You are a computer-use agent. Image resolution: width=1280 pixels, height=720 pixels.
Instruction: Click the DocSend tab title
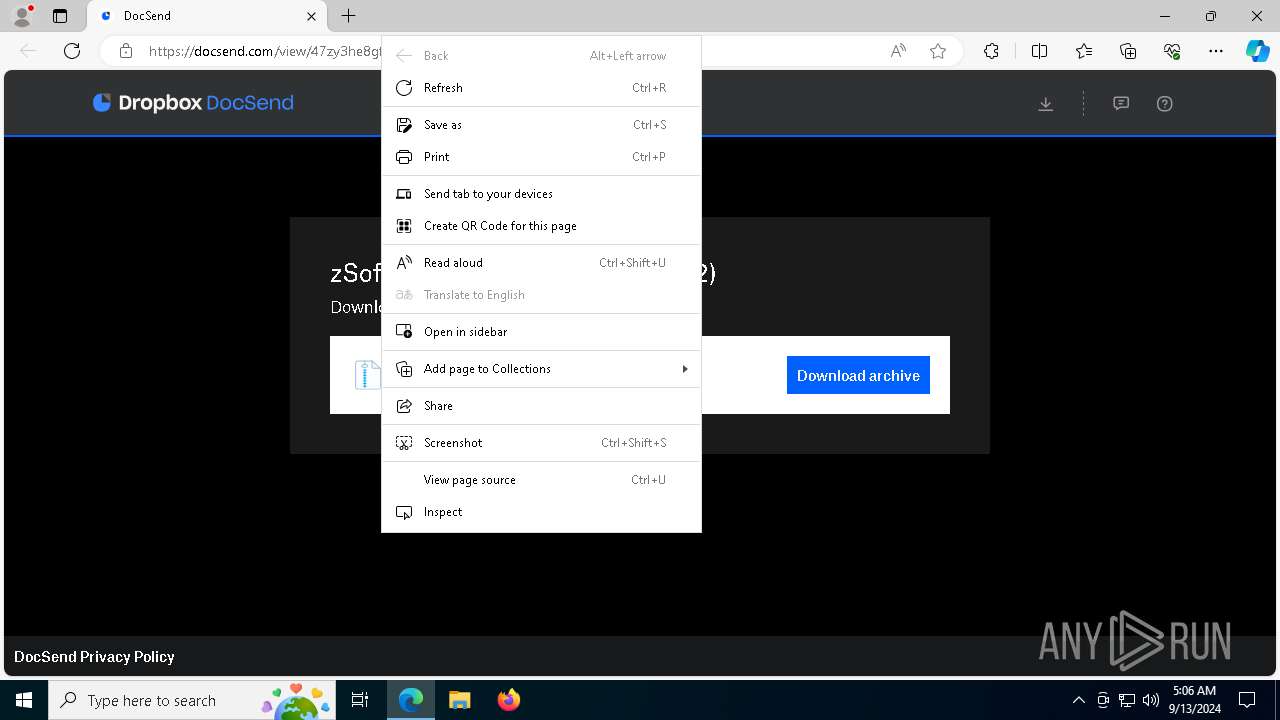[147, 16]
